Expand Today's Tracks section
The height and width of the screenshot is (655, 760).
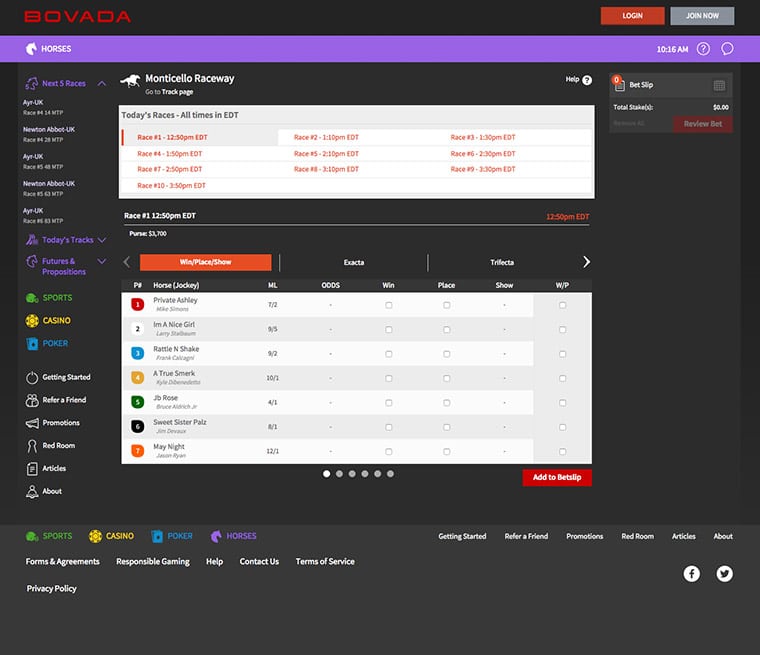click(102, 240)
